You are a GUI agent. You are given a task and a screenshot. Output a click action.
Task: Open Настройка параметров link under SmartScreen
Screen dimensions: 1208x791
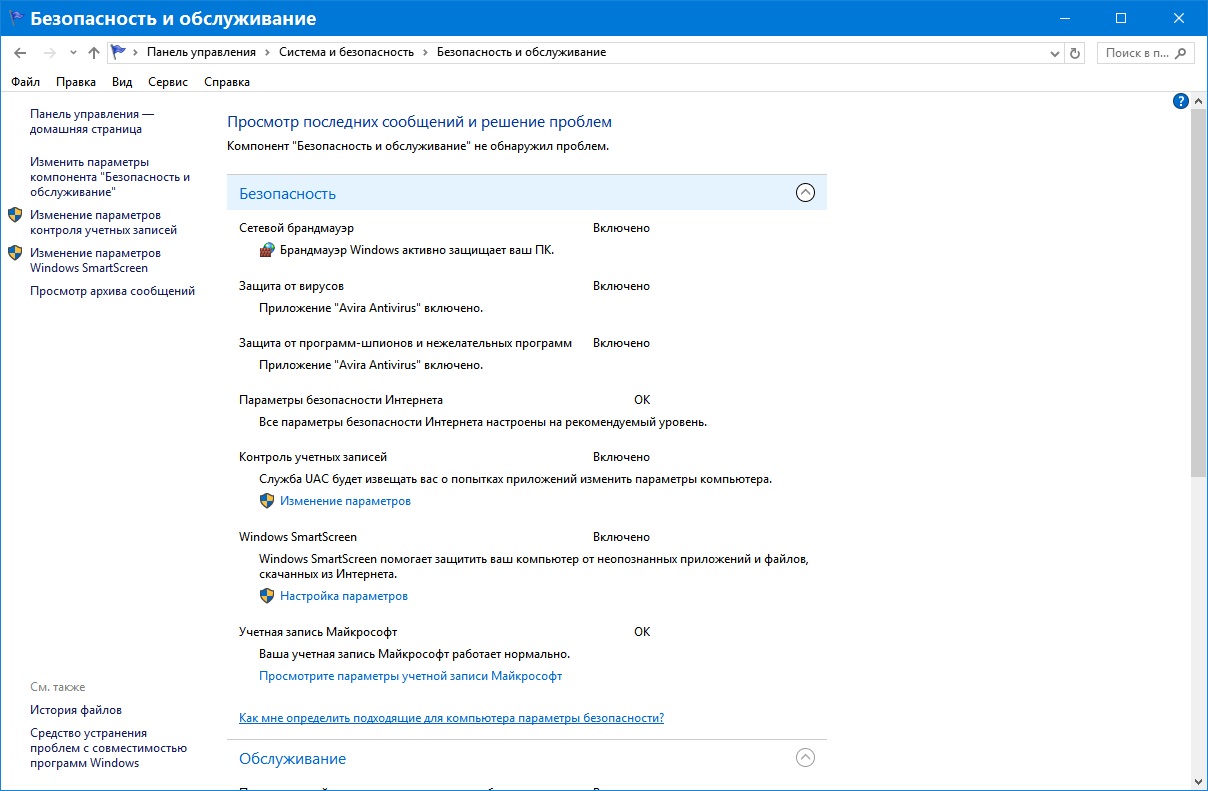[344, 596]
